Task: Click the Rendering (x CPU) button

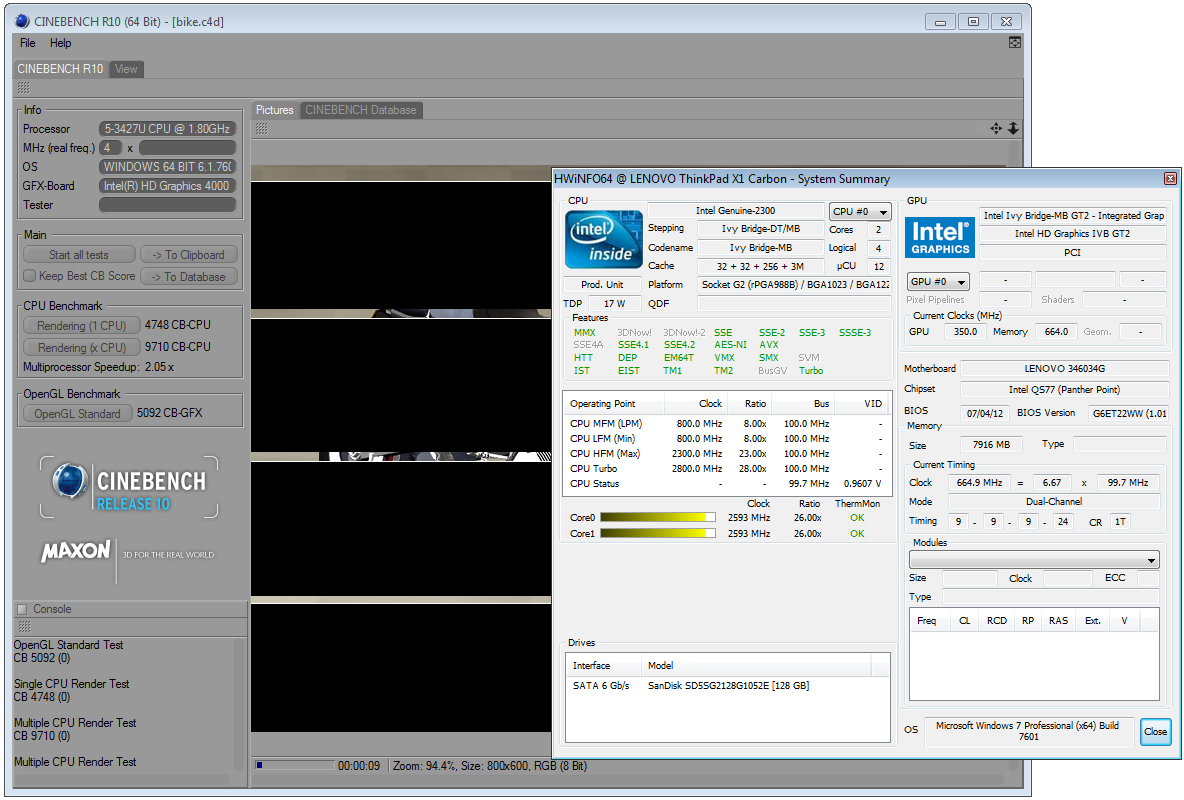Action: click(x=81, y=347)
